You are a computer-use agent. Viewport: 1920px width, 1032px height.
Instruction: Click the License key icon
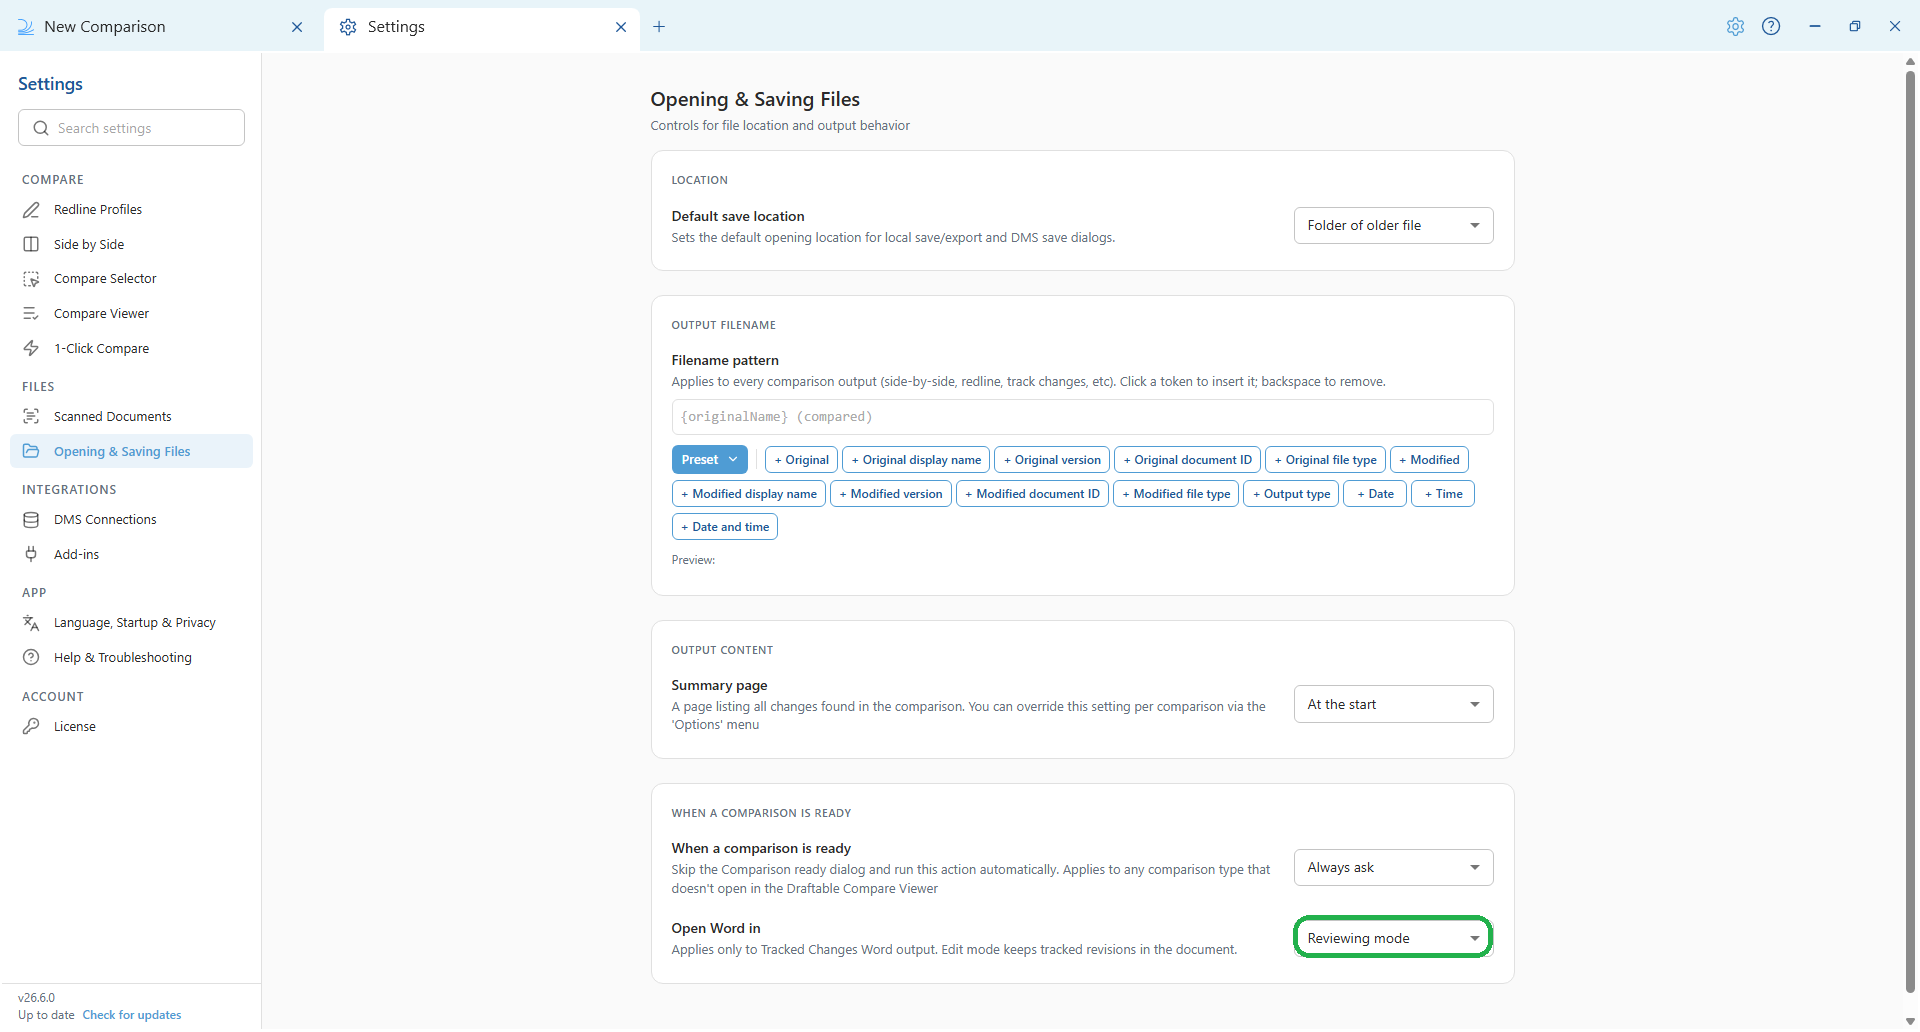(31, 727)
